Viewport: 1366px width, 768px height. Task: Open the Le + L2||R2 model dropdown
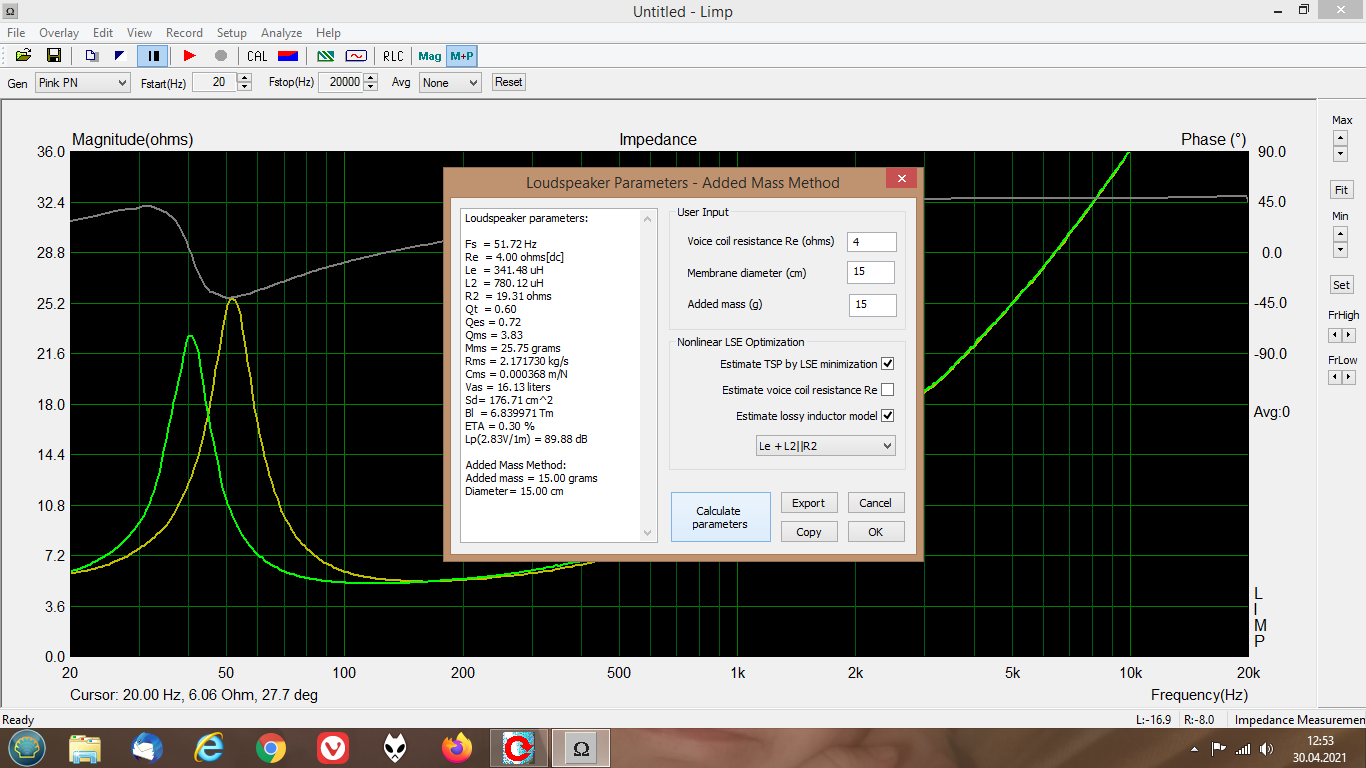826,446
